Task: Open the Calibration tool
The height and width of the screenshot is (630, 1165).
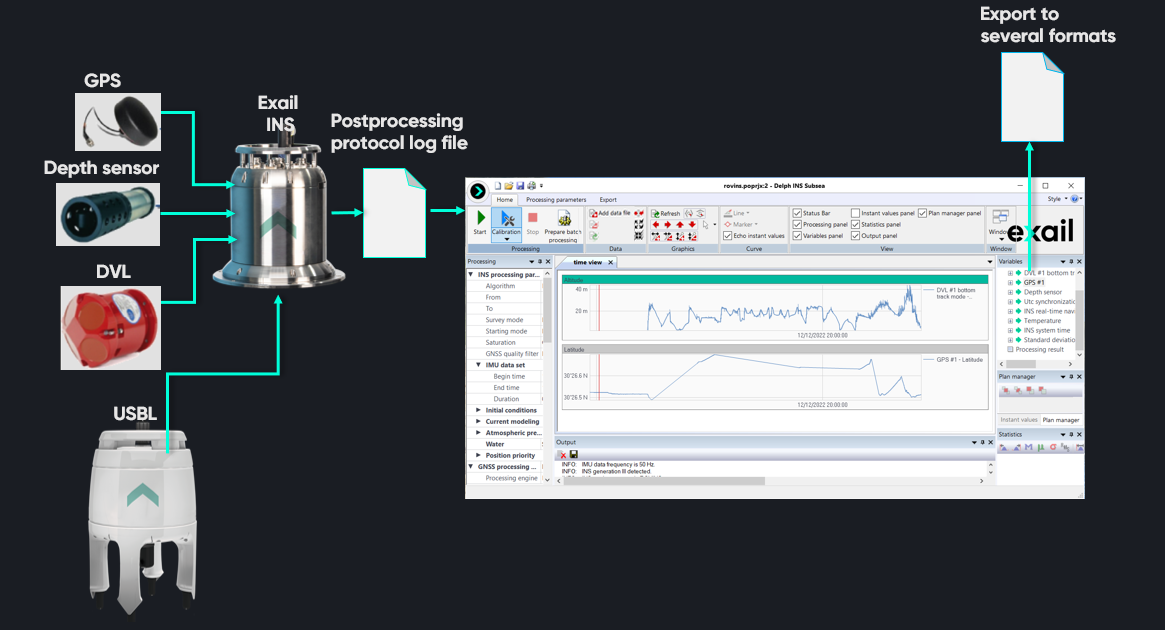Action: [x=507, y=222]
